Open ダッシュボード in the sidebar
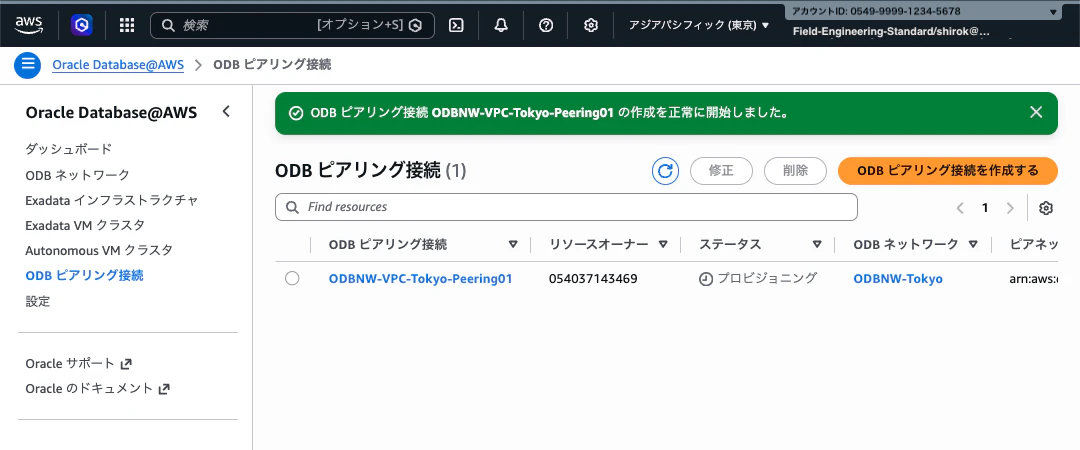 68,149
